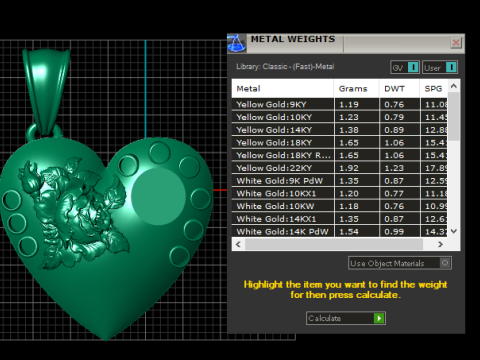Select the Yellow Gold:22KY row
Image resolution: width=480 pixels, height=360 pixels.
coord(339,168)
